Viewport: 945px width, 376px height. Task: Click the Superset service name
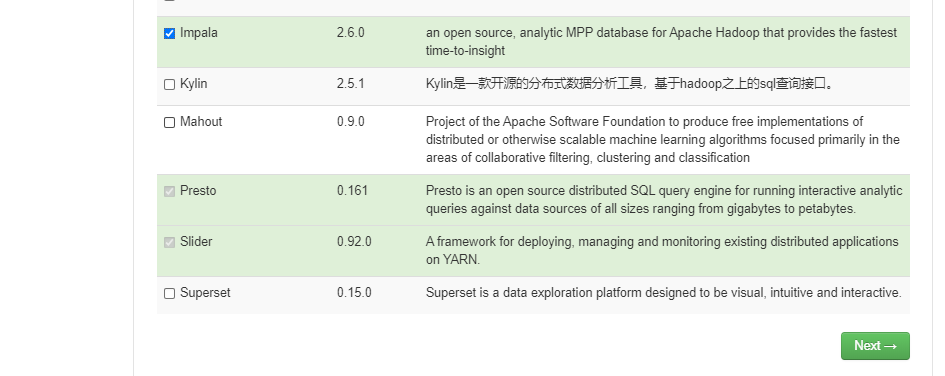[x=206, y=293]
